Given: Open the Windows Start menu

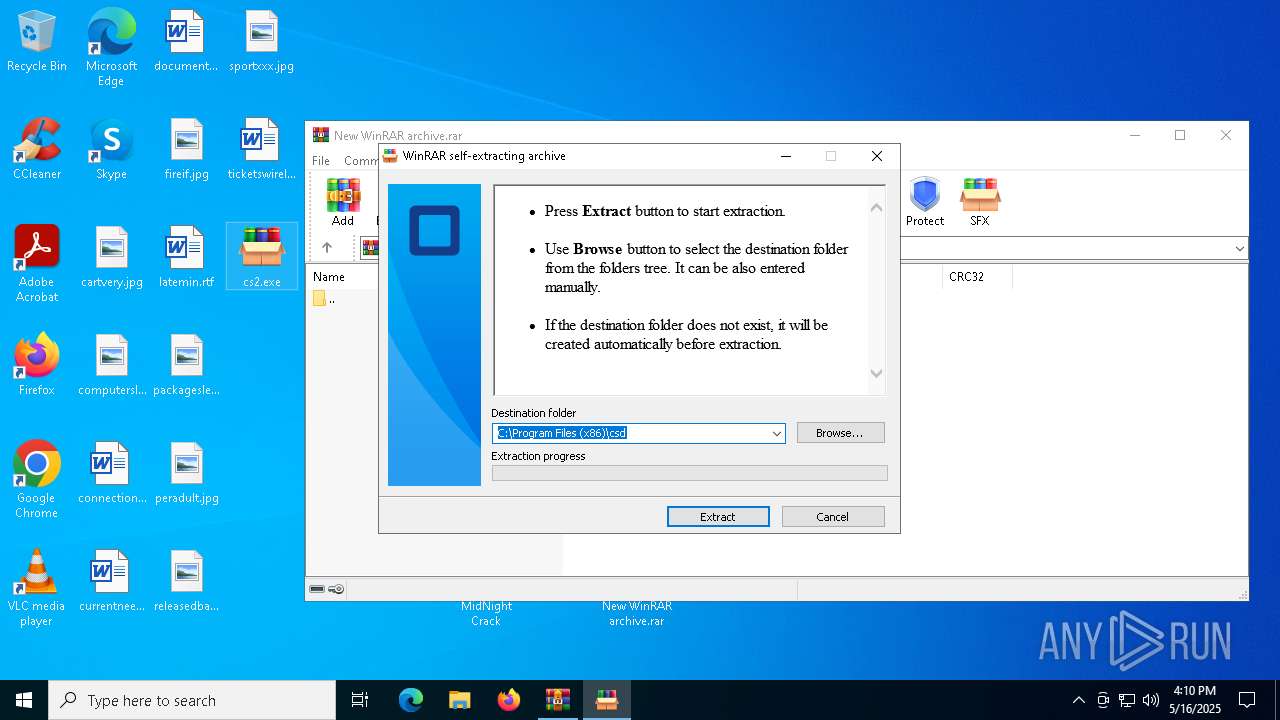Looking at the screenshot, I should (24, 700).
